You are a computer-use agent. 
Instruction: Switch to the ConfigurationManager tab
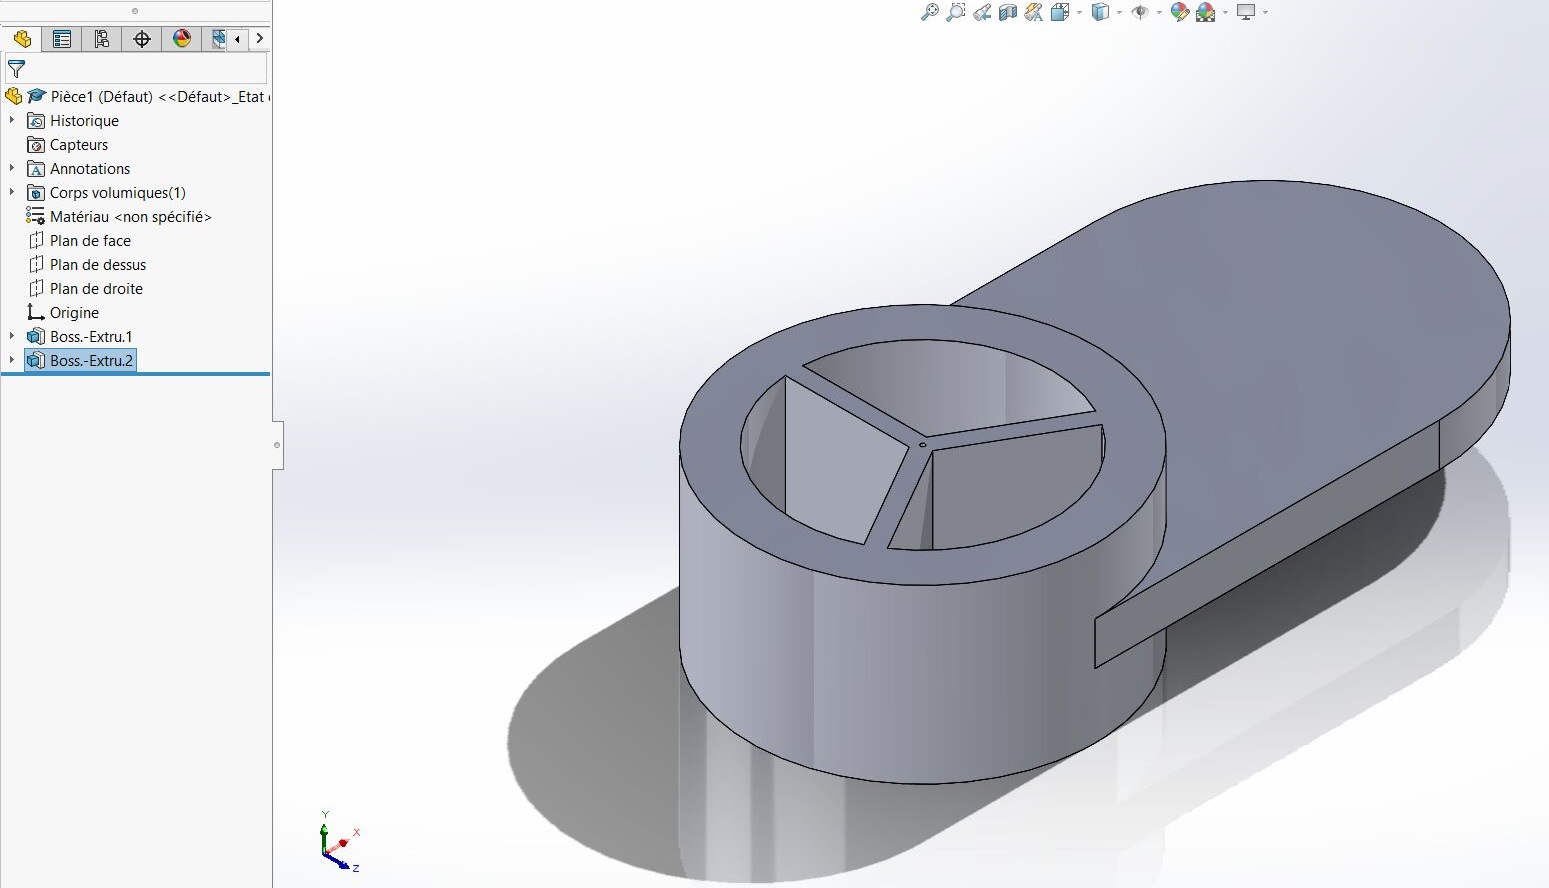click(102, 39)
